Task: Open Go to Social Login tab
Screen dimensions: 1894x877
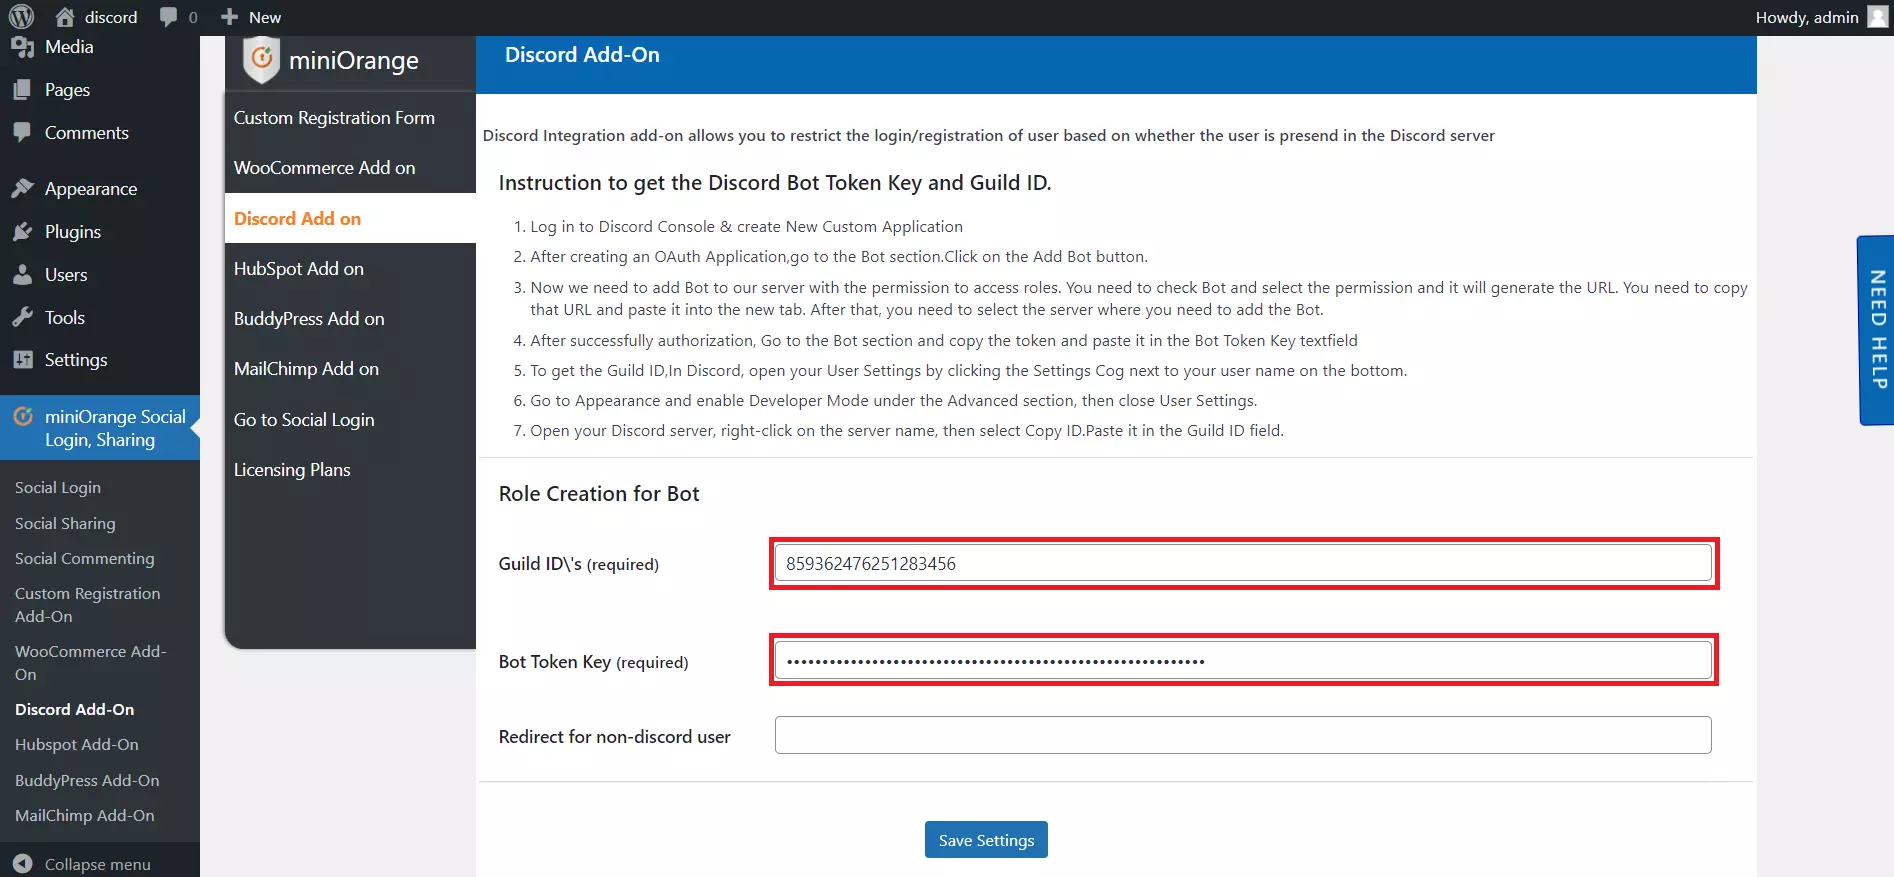Action: 350,420
